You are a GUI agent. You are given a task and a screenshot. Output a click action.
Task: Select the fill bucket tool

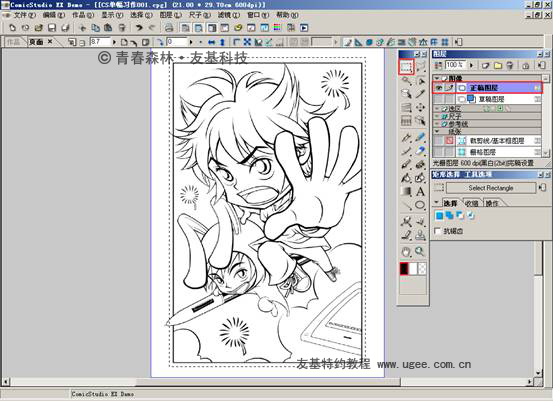pyautogui.click(x=406, y=178)
